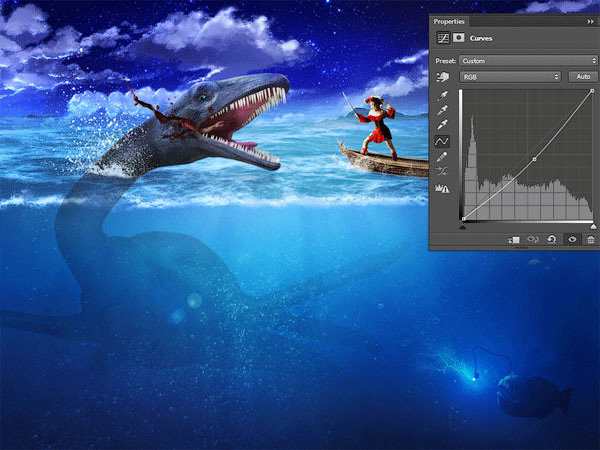
Task: Click the bottom-left endpoint of the curve
Action: 463,219
